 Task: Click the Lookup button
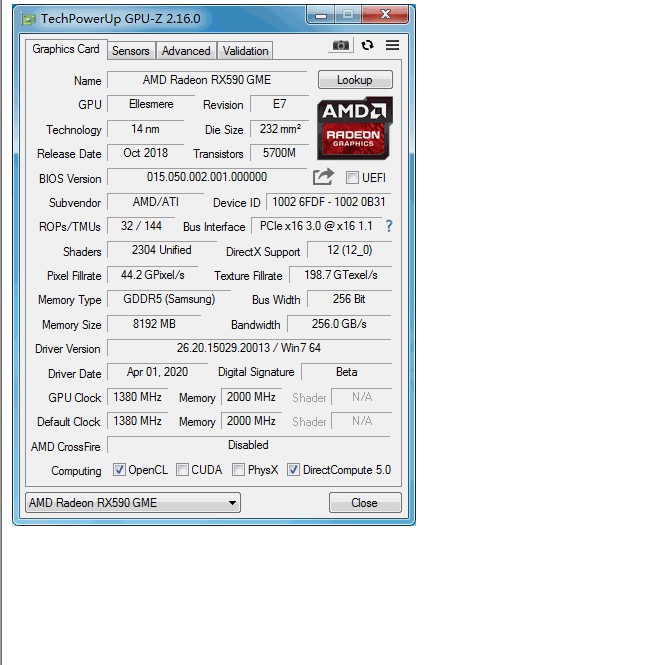355,80
